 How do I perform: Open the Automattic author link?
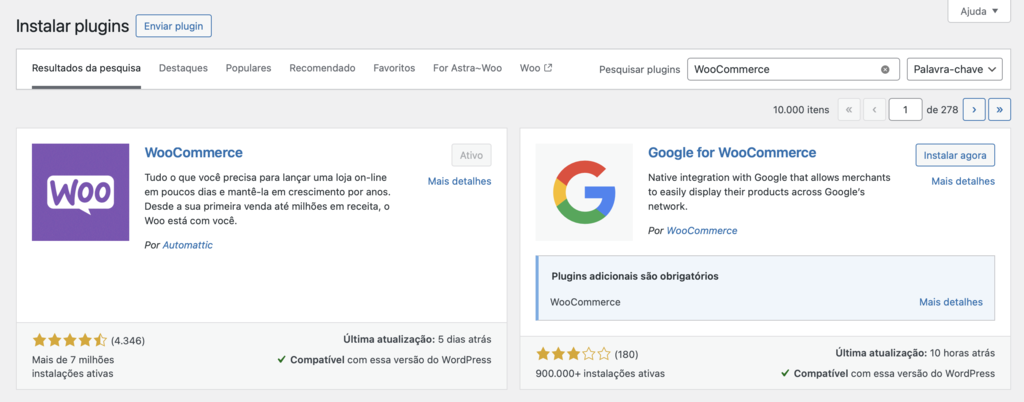pos(187,245)
